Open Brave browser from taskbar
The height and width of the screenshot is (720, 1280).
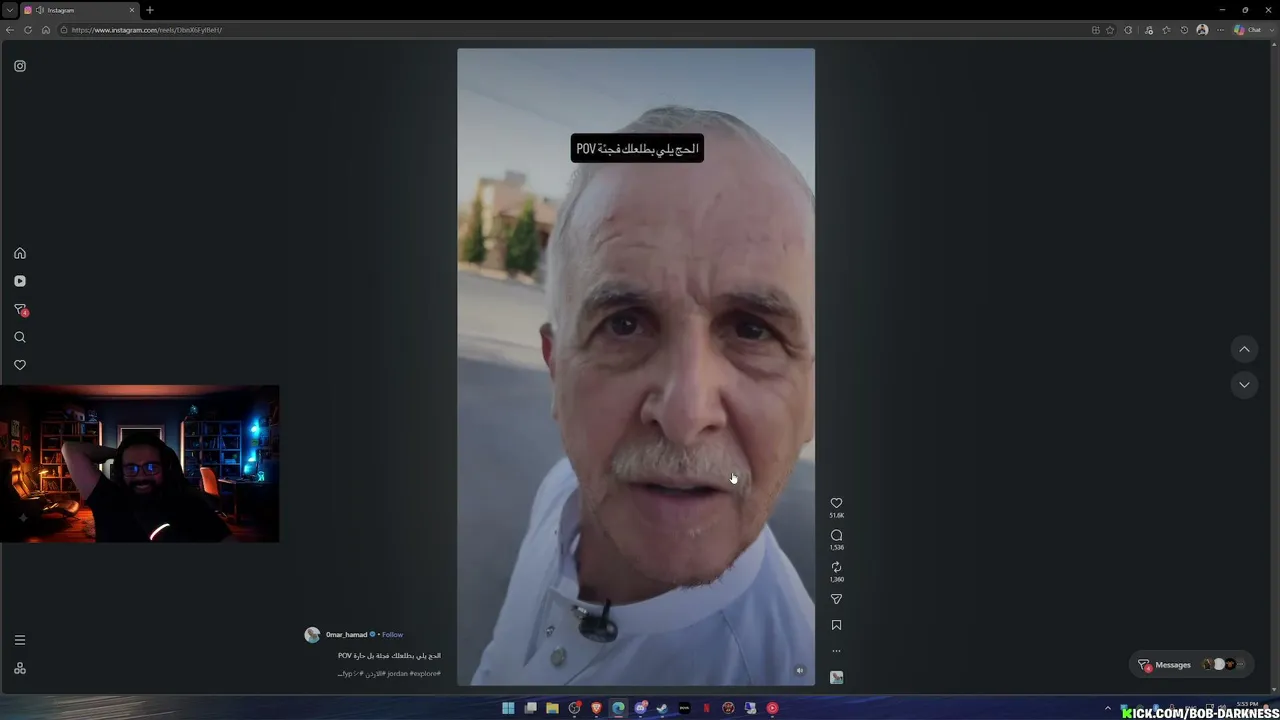click(x=596, y=708)
